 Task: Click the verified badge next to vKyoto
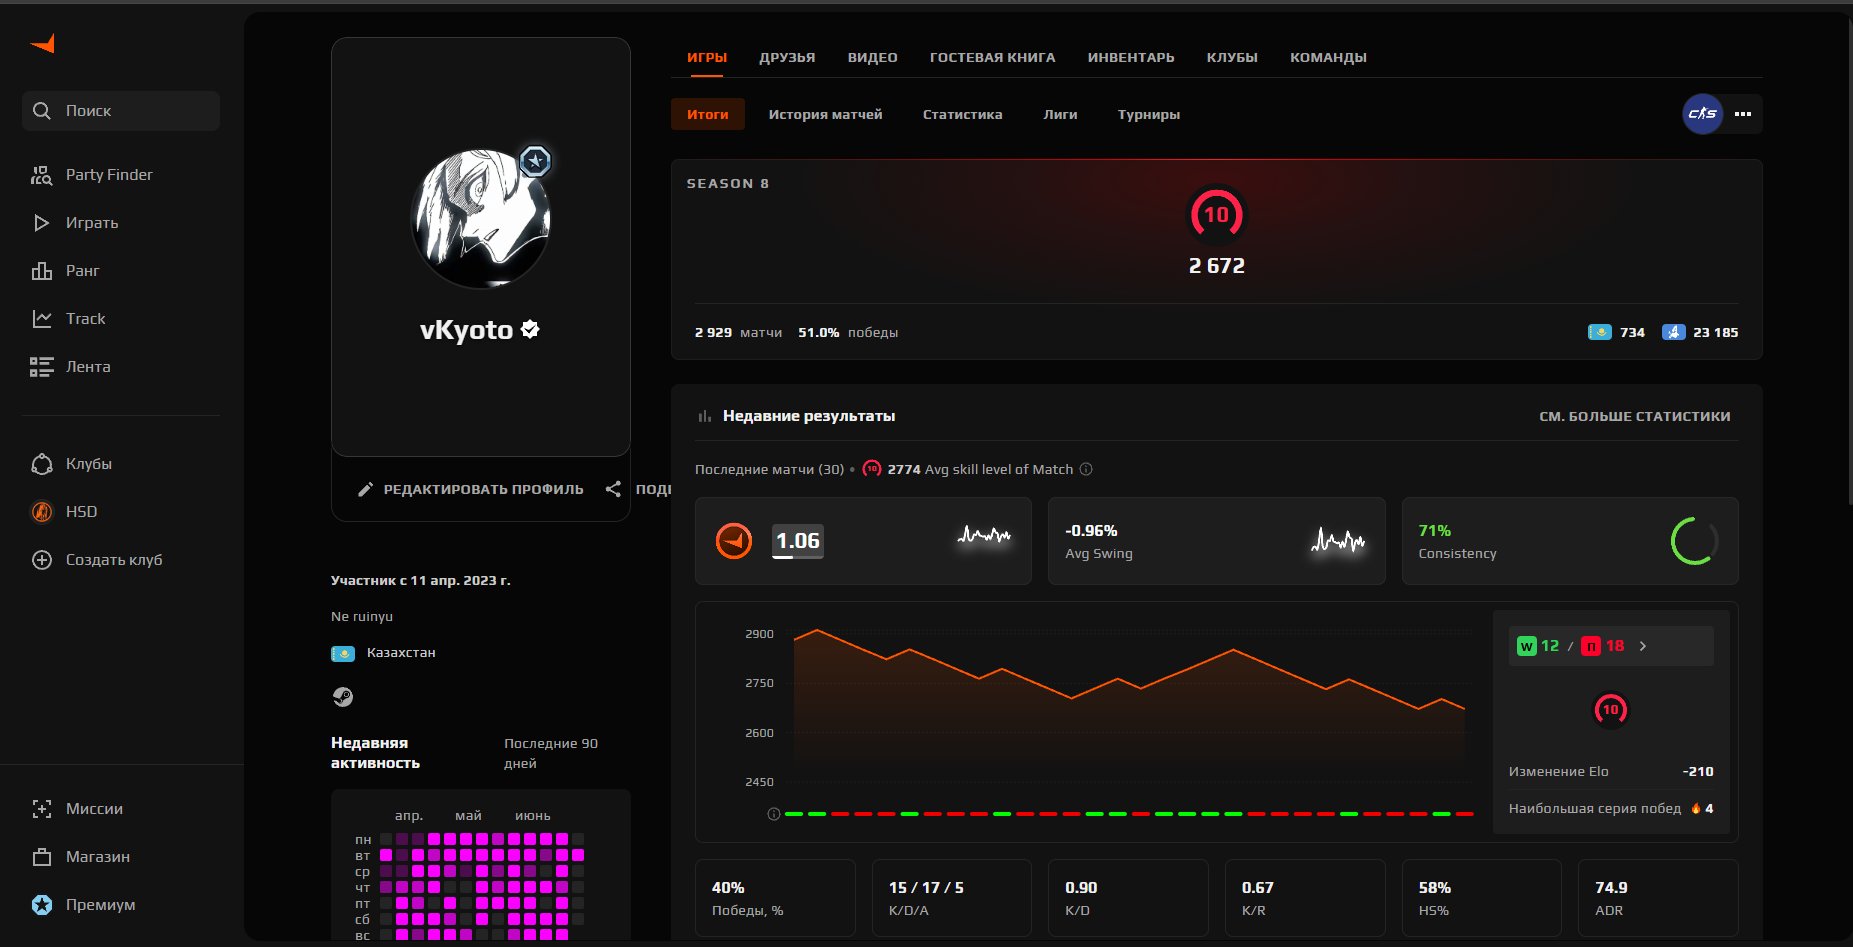coord(530,329)
